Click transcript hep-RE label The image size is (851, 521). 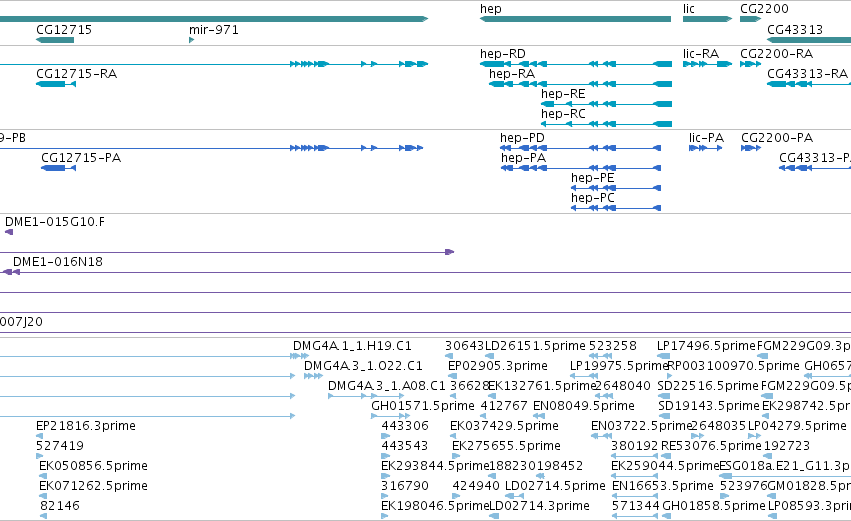563,94
